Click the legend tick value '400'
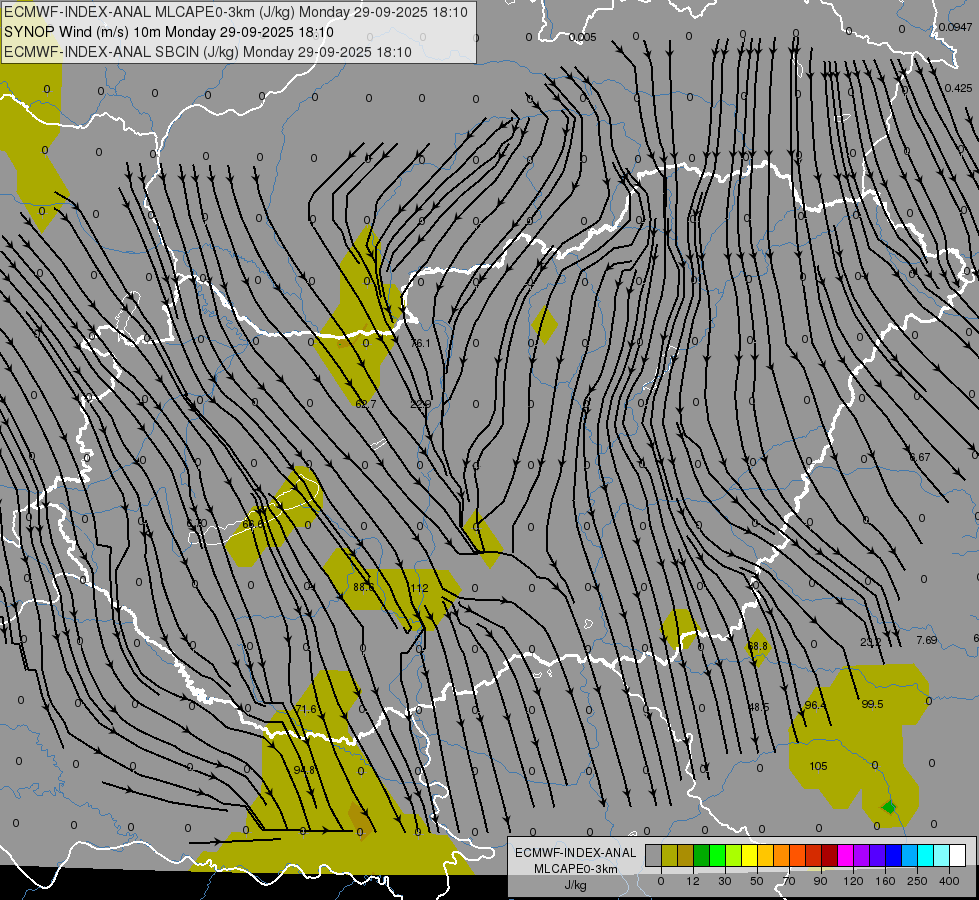The height and width of the screenshot is (900, 979). [x=949, y=881]
